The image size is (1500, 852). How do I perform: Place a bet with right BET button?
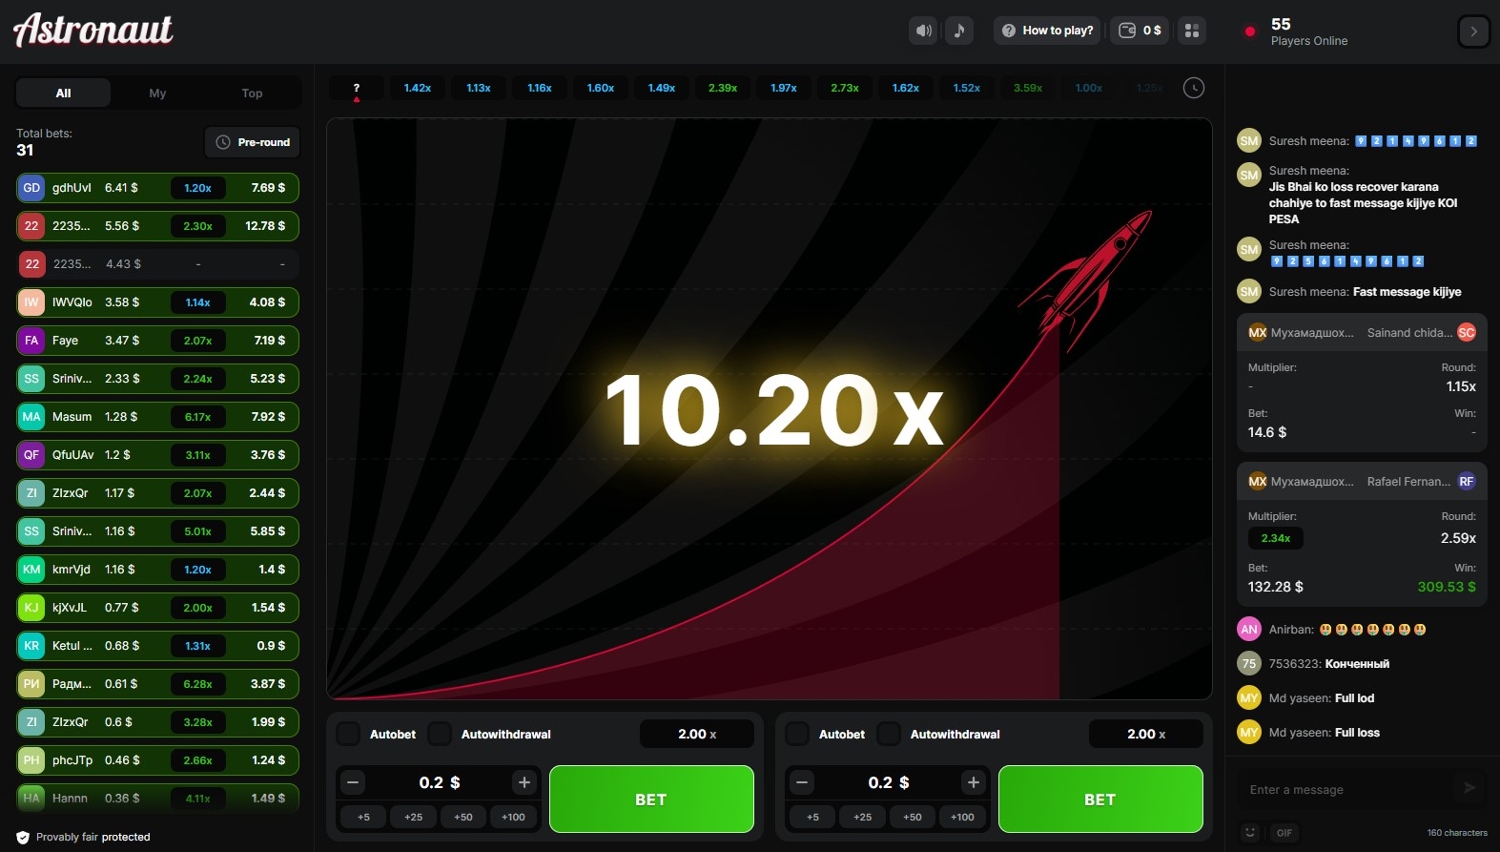1100,799
